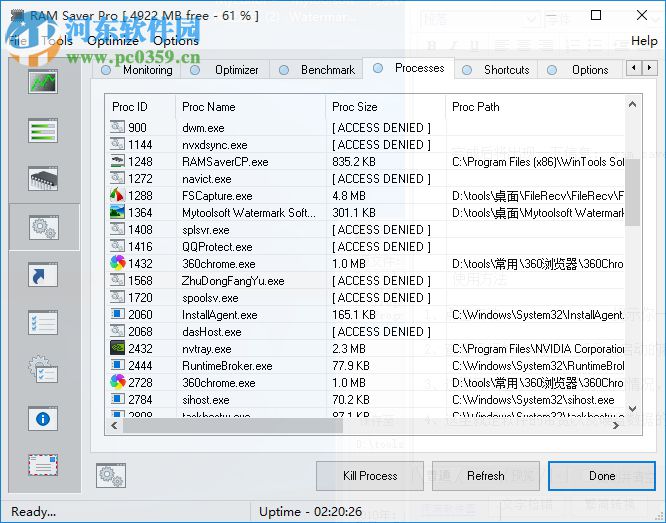Click the QQProtect.exe process icon
This screenshot has height=523, width=666.
(x=117, y=246)
